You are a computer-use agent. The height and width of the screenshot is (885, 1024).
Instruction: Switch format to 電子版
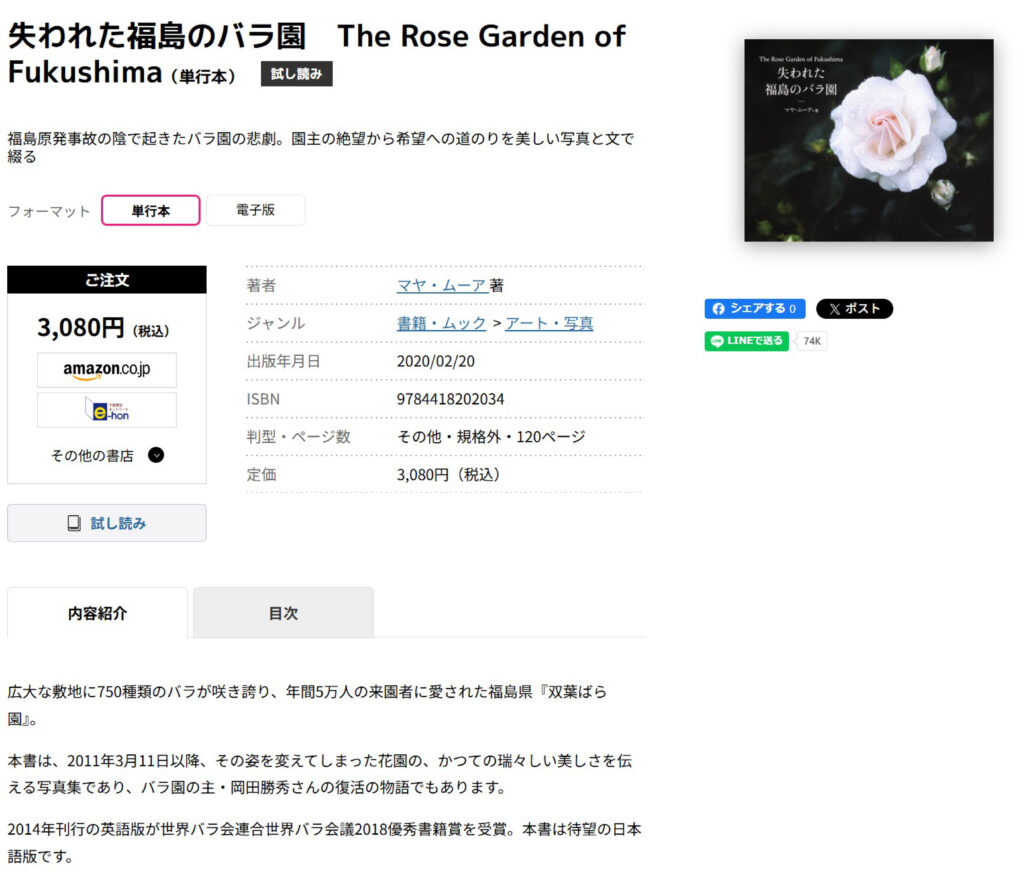point(255,210)
